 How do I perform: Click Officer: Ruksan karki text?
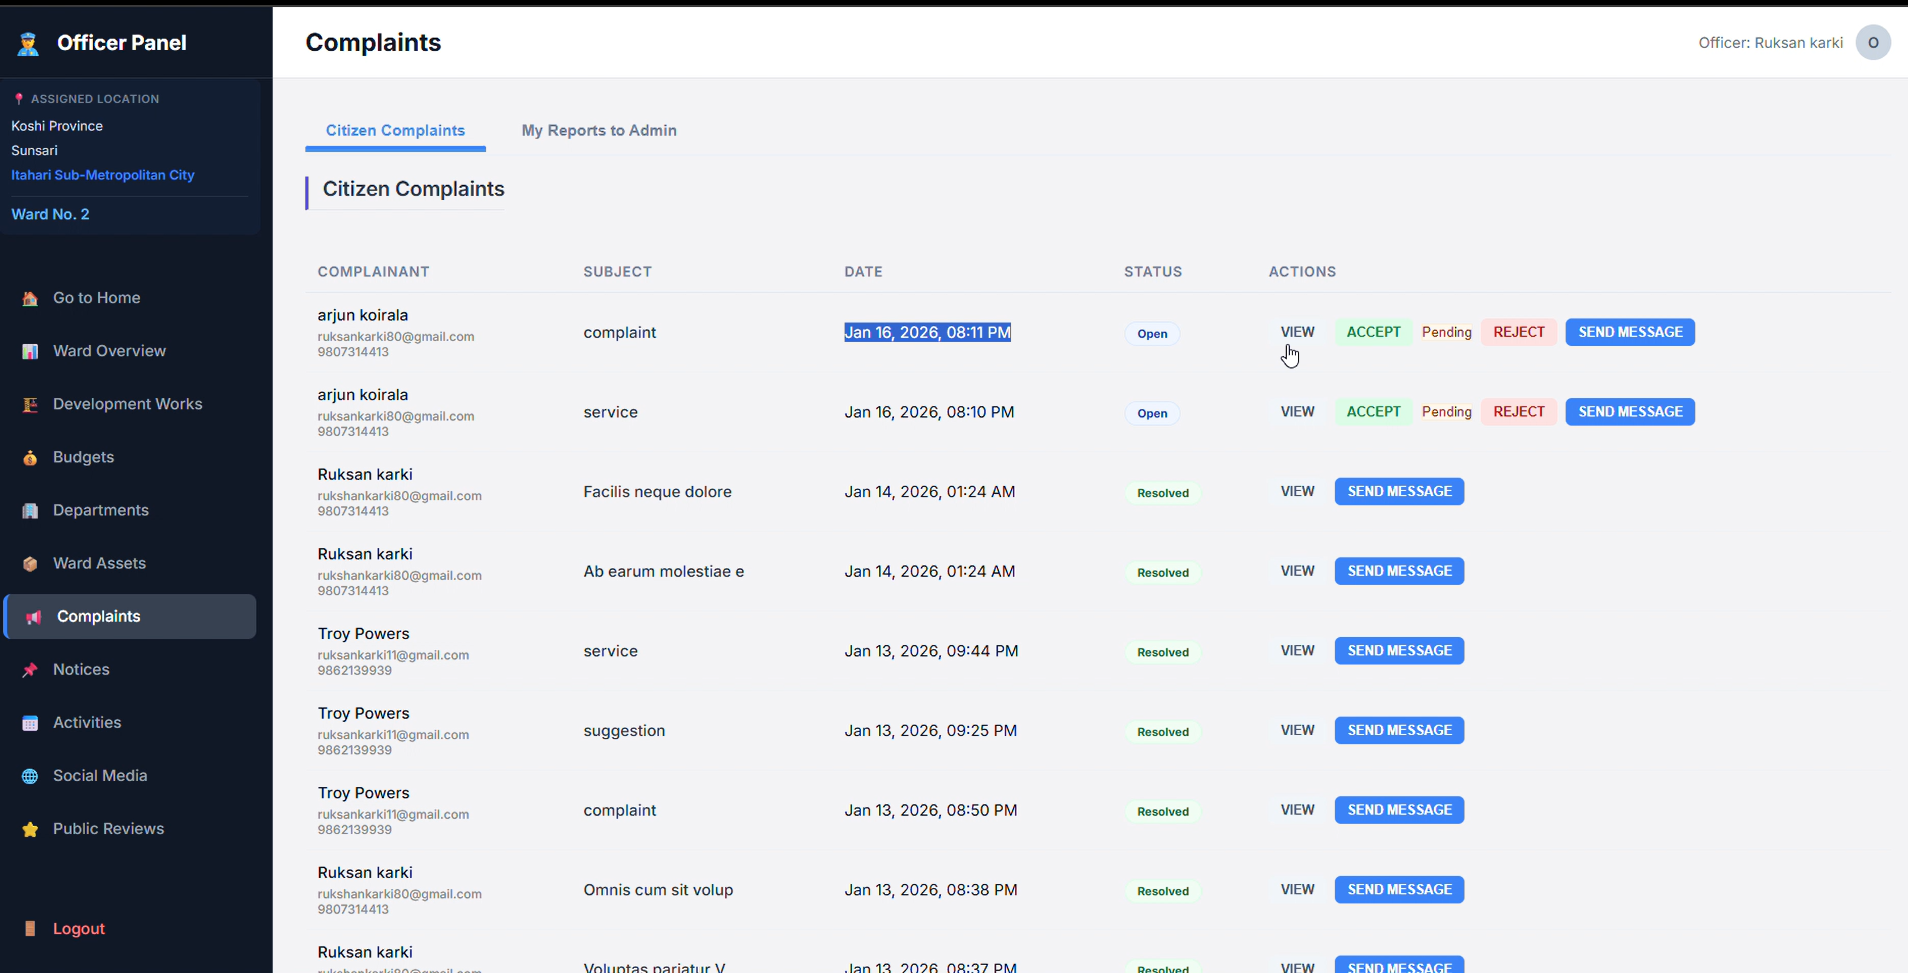point(1770,43)
